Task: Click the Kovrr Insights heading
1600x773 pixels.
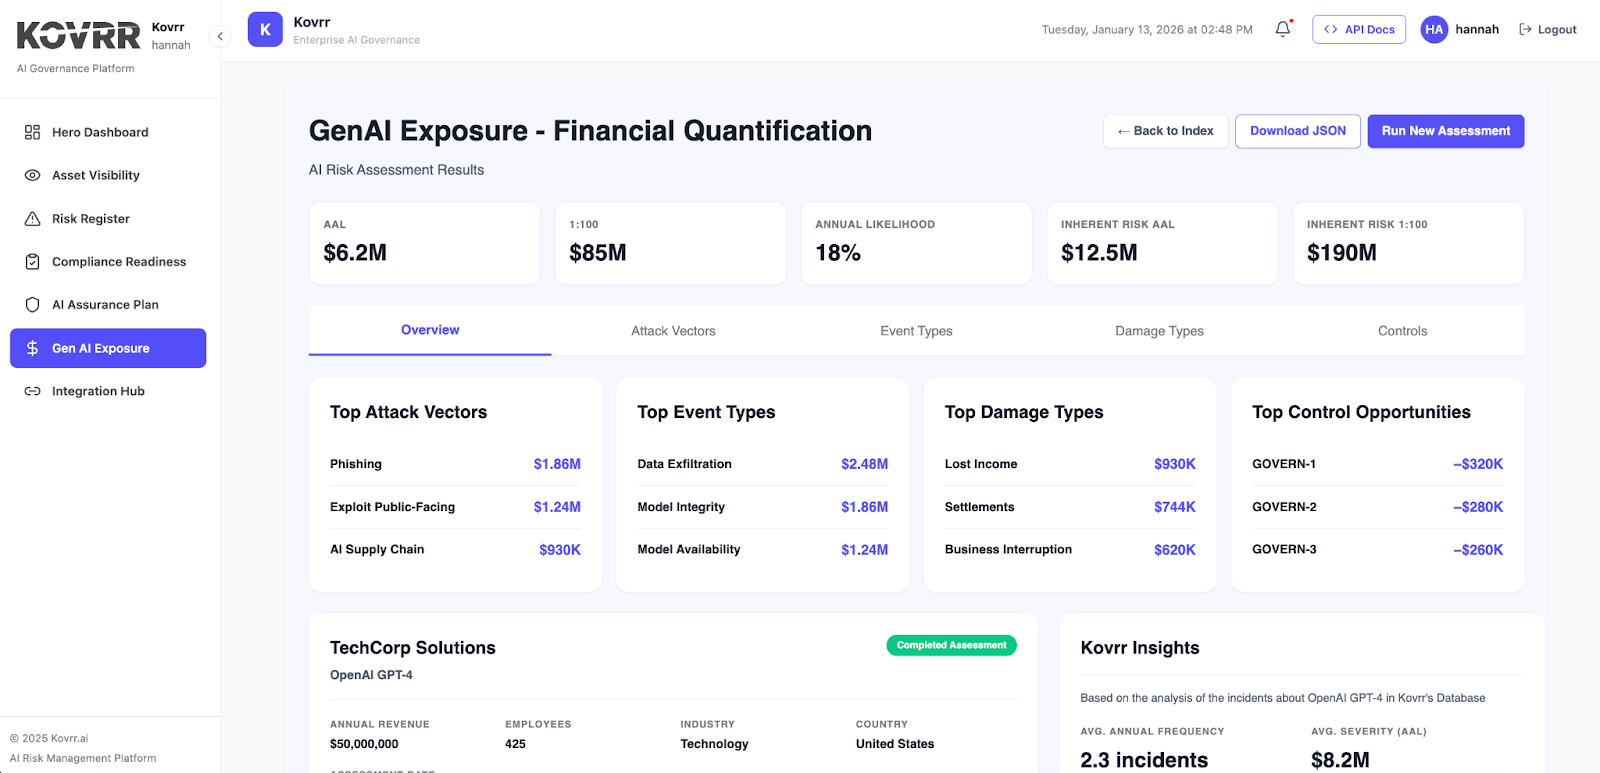Action: [1140, 648]
